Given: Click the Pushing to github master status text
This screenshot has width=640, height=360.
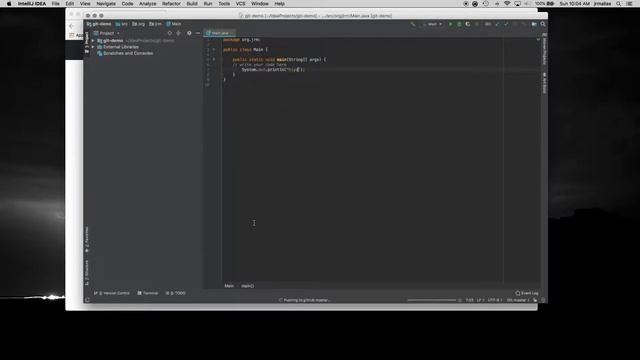Looking at the screenshot, I should coord(304,300).
